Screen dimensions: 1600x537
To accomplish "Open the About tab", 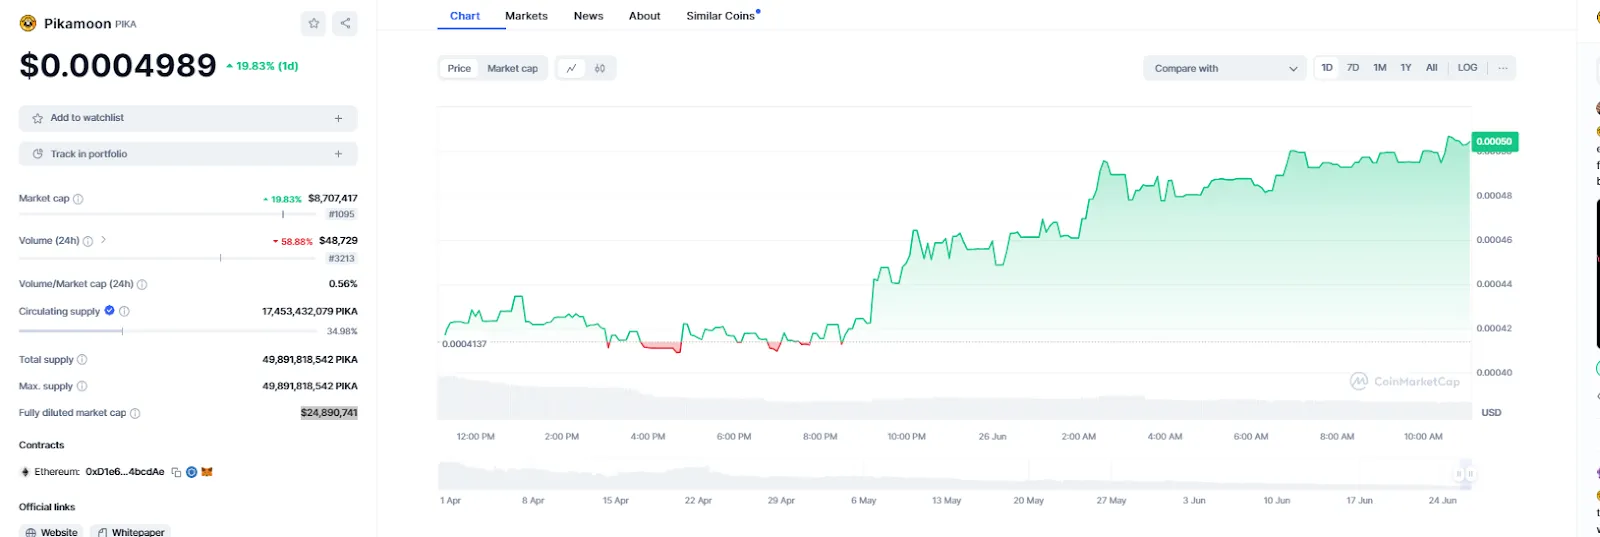I will [x=644, y=16].
